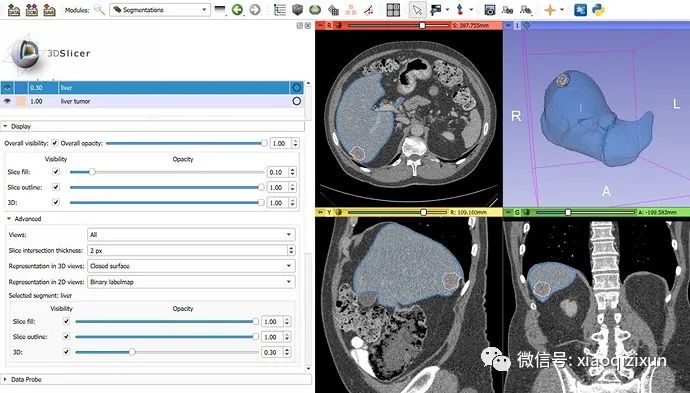
Task: Open the Data module hierarchy icon
Action: (x=280, y=10)
